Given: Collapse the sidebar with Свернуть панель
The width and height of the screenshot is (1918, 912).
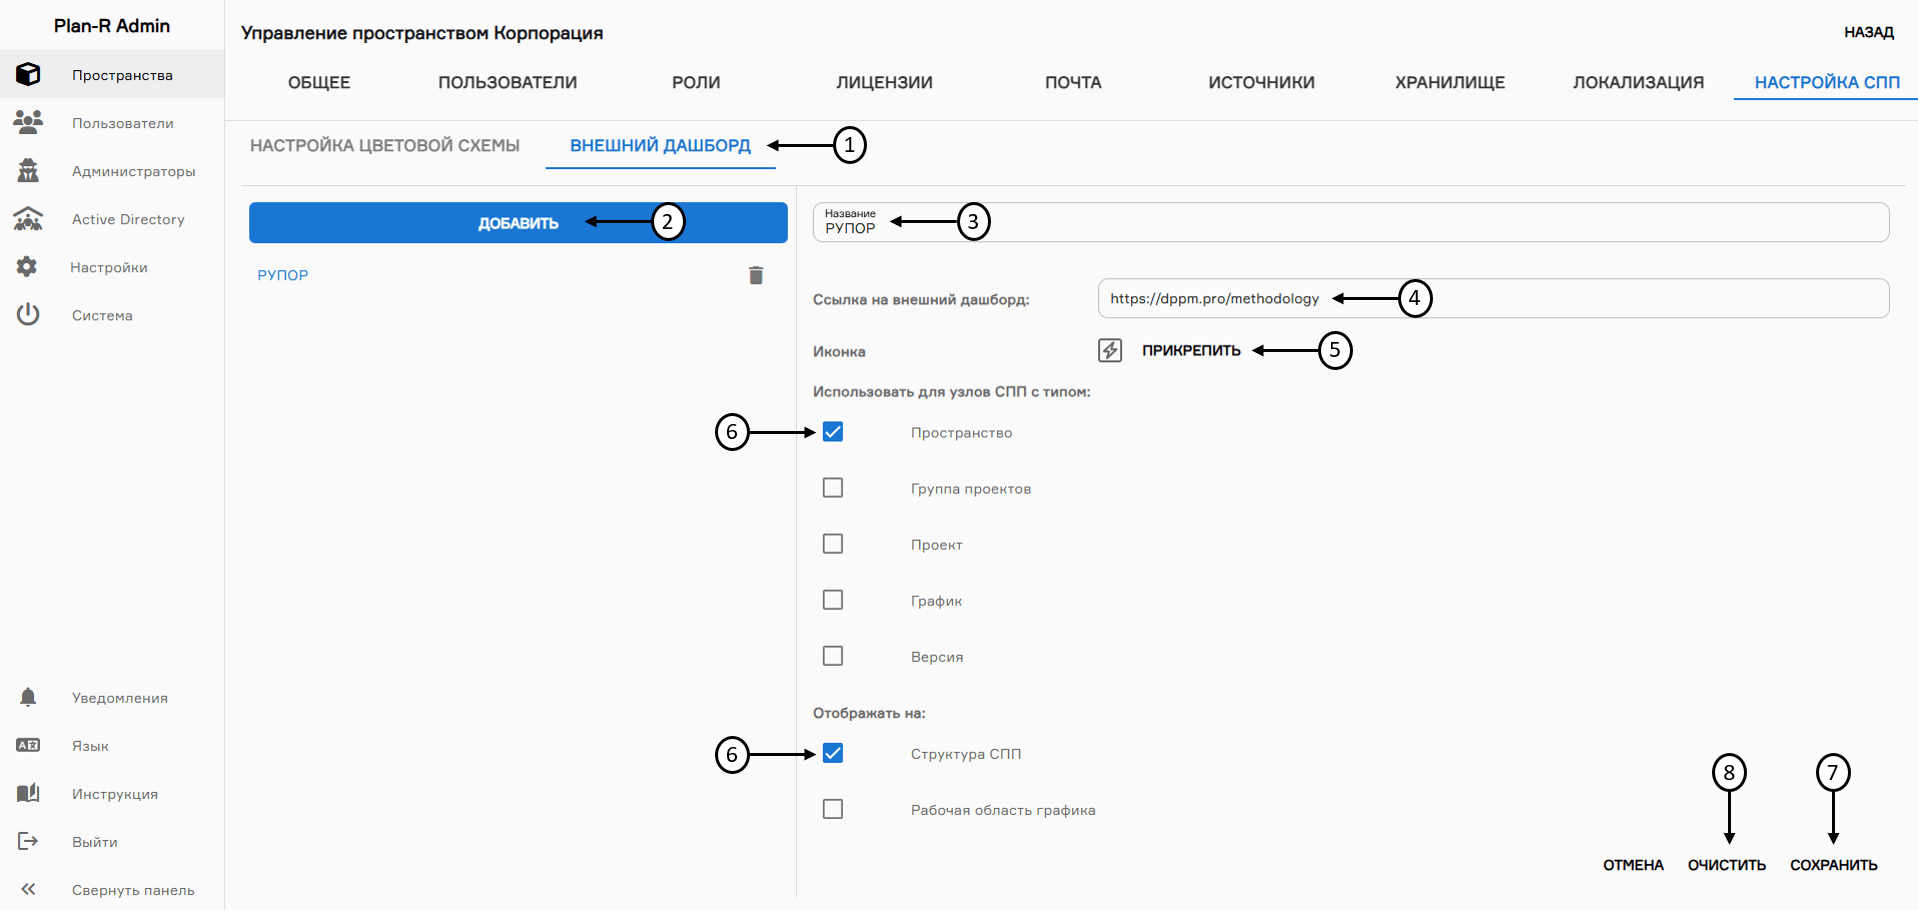Looking at the screenshot, I should coord(28,889).
